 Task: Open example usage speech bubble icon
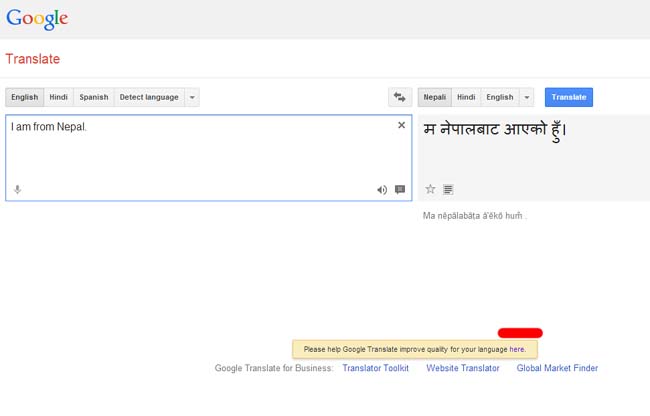pos(400,189)
